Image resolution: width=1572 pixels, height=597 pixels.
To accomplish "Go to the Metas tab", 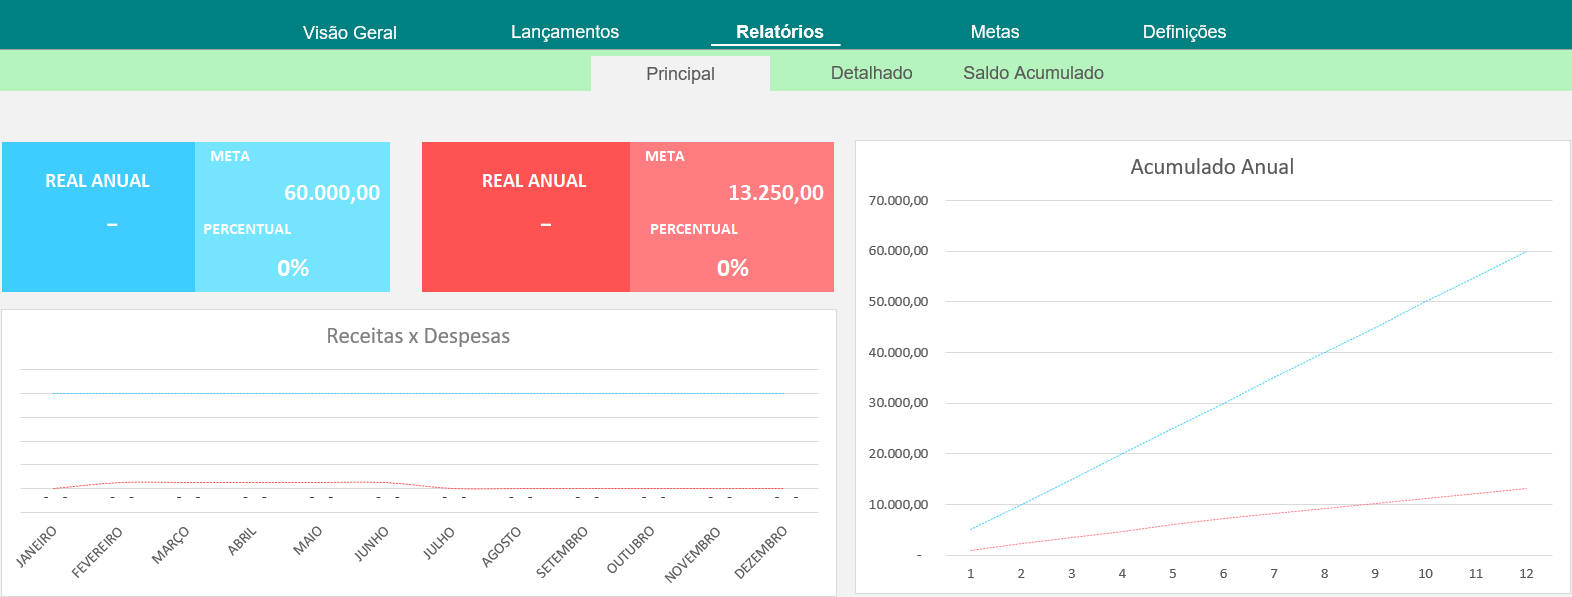I will click(994, 32).
